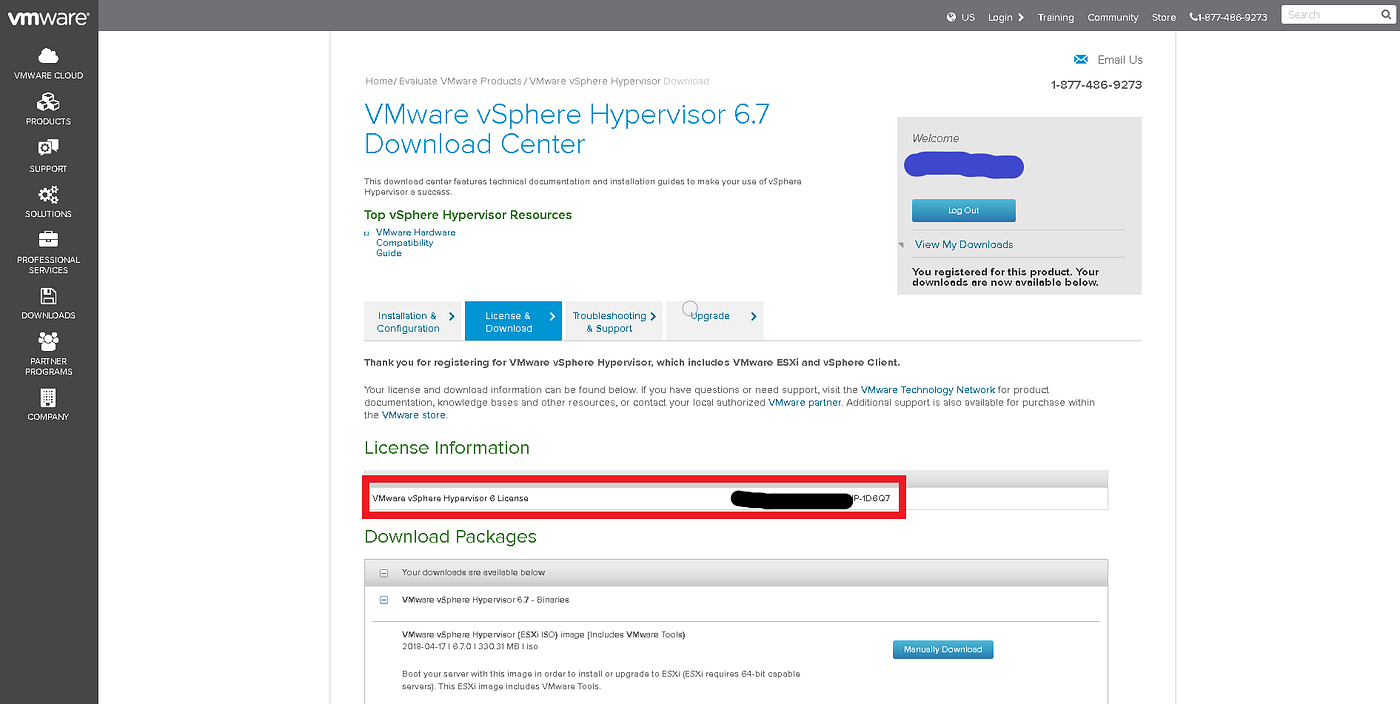
Task: Click the Email Us envelope icon
Action: (x=1080, y=60)
